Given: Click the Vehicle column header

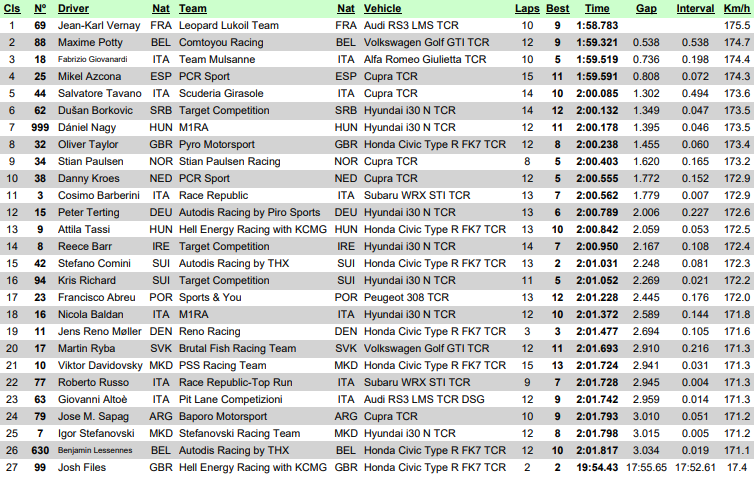Looking at the screenshot, I should [382, 9].
